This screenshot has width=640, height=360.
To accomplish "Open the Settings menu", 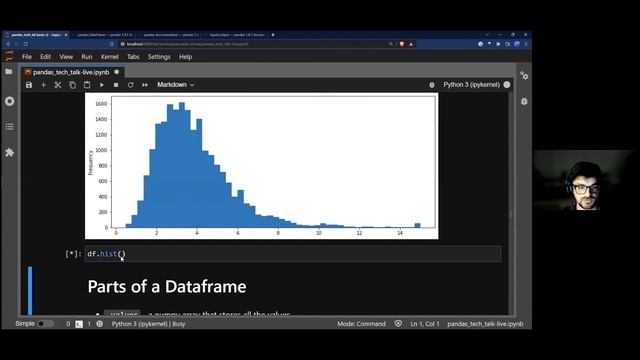I will click(159, 57).
